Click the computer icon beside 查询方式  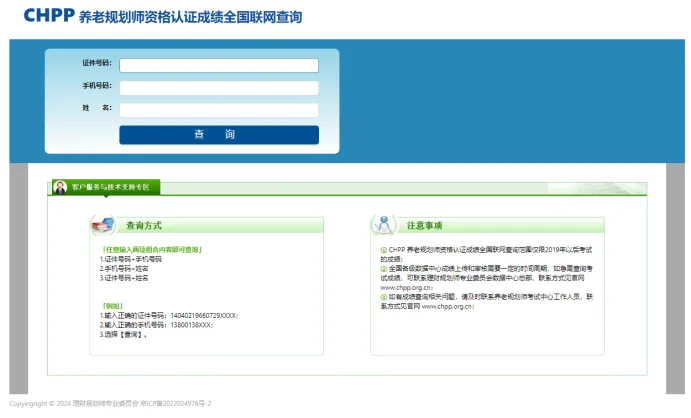click(x=103, y=224)
